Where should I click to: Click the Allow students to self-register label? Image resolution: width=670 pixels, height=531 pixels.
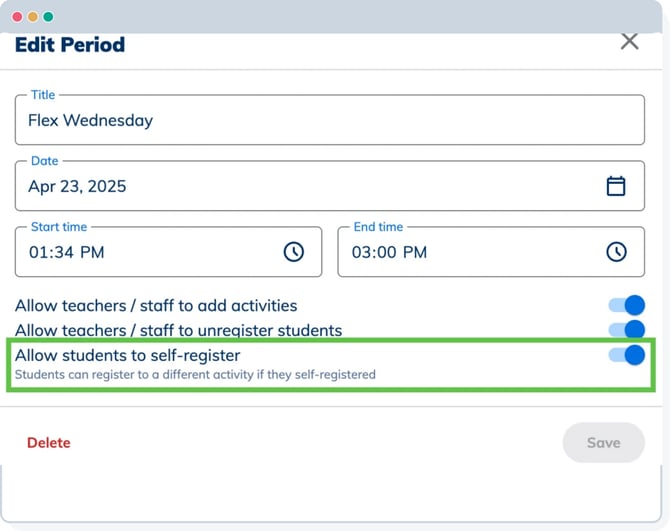click(x=128, y=355)
